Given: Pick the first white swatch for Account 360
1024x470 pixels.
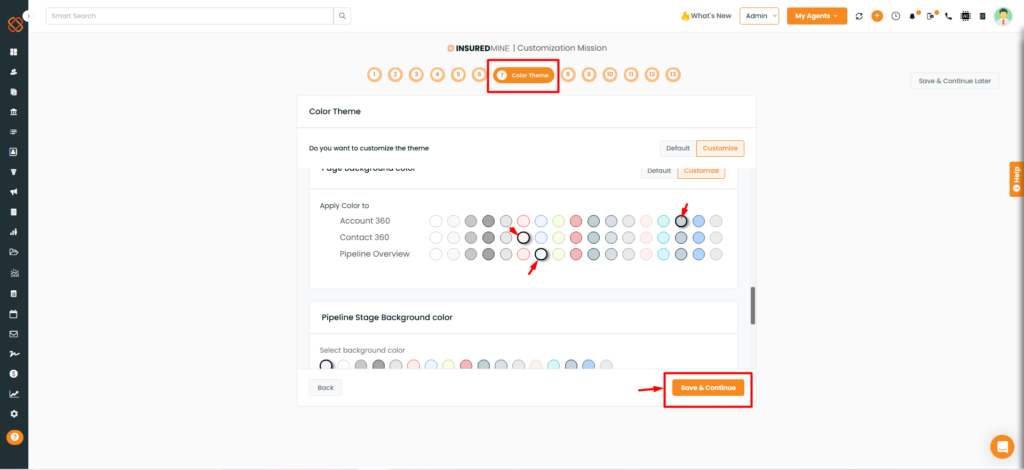Looking at the screenshot, I should pyautogui.click(x=436, y=221).
